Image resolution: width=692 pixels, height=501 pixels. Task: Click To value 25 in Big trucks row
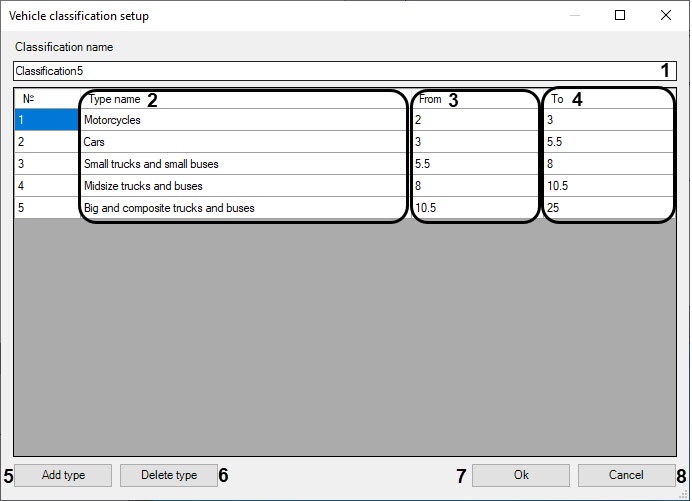click(x=609, y=208)
